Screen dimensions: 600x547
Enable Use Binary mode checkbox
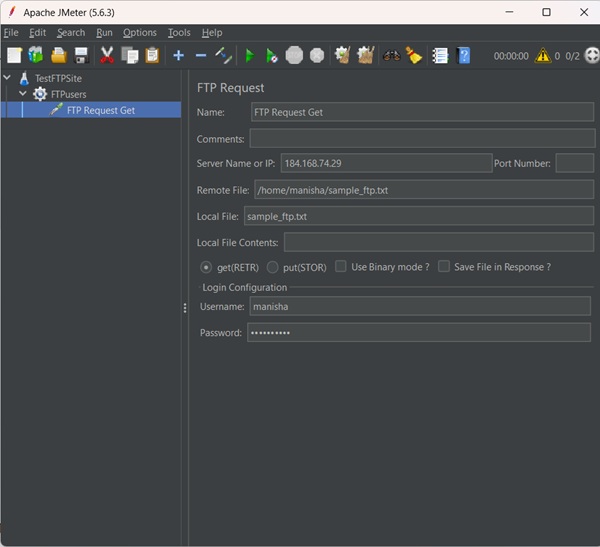pyautogui.click(x=341, y=266)
